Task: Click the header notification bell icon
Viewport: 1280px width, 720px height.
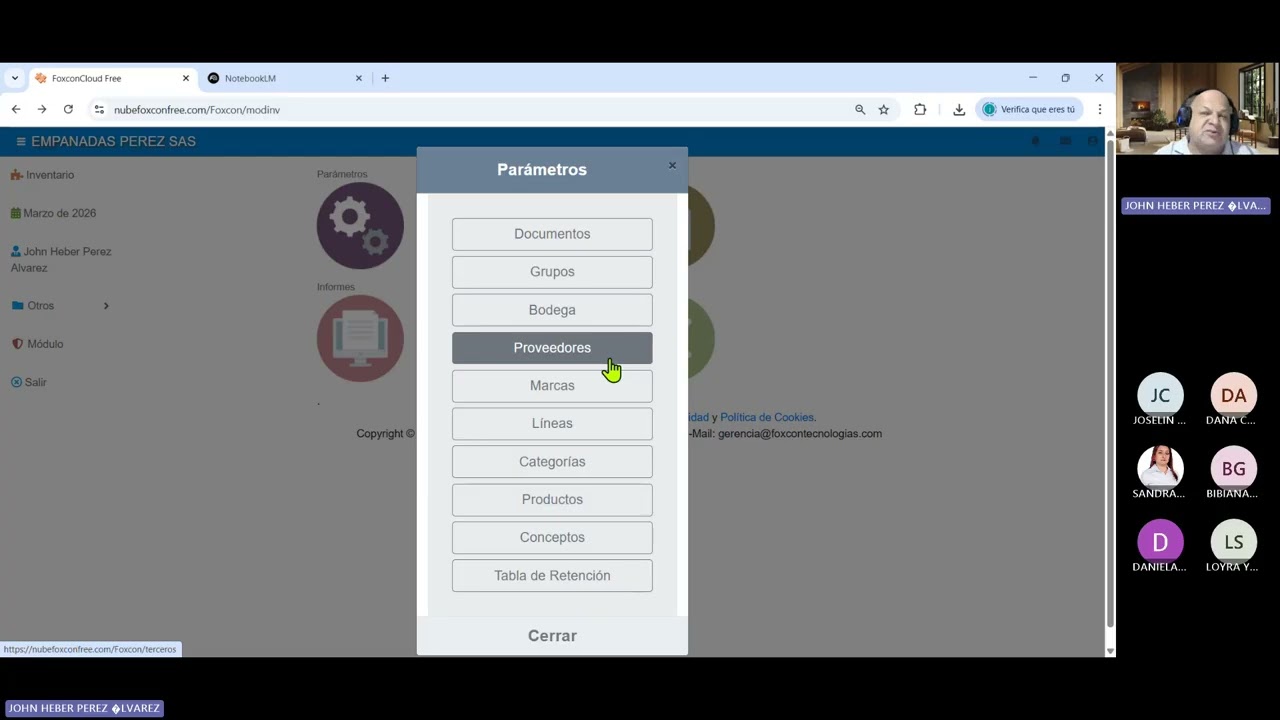Action: point(1035,142)
